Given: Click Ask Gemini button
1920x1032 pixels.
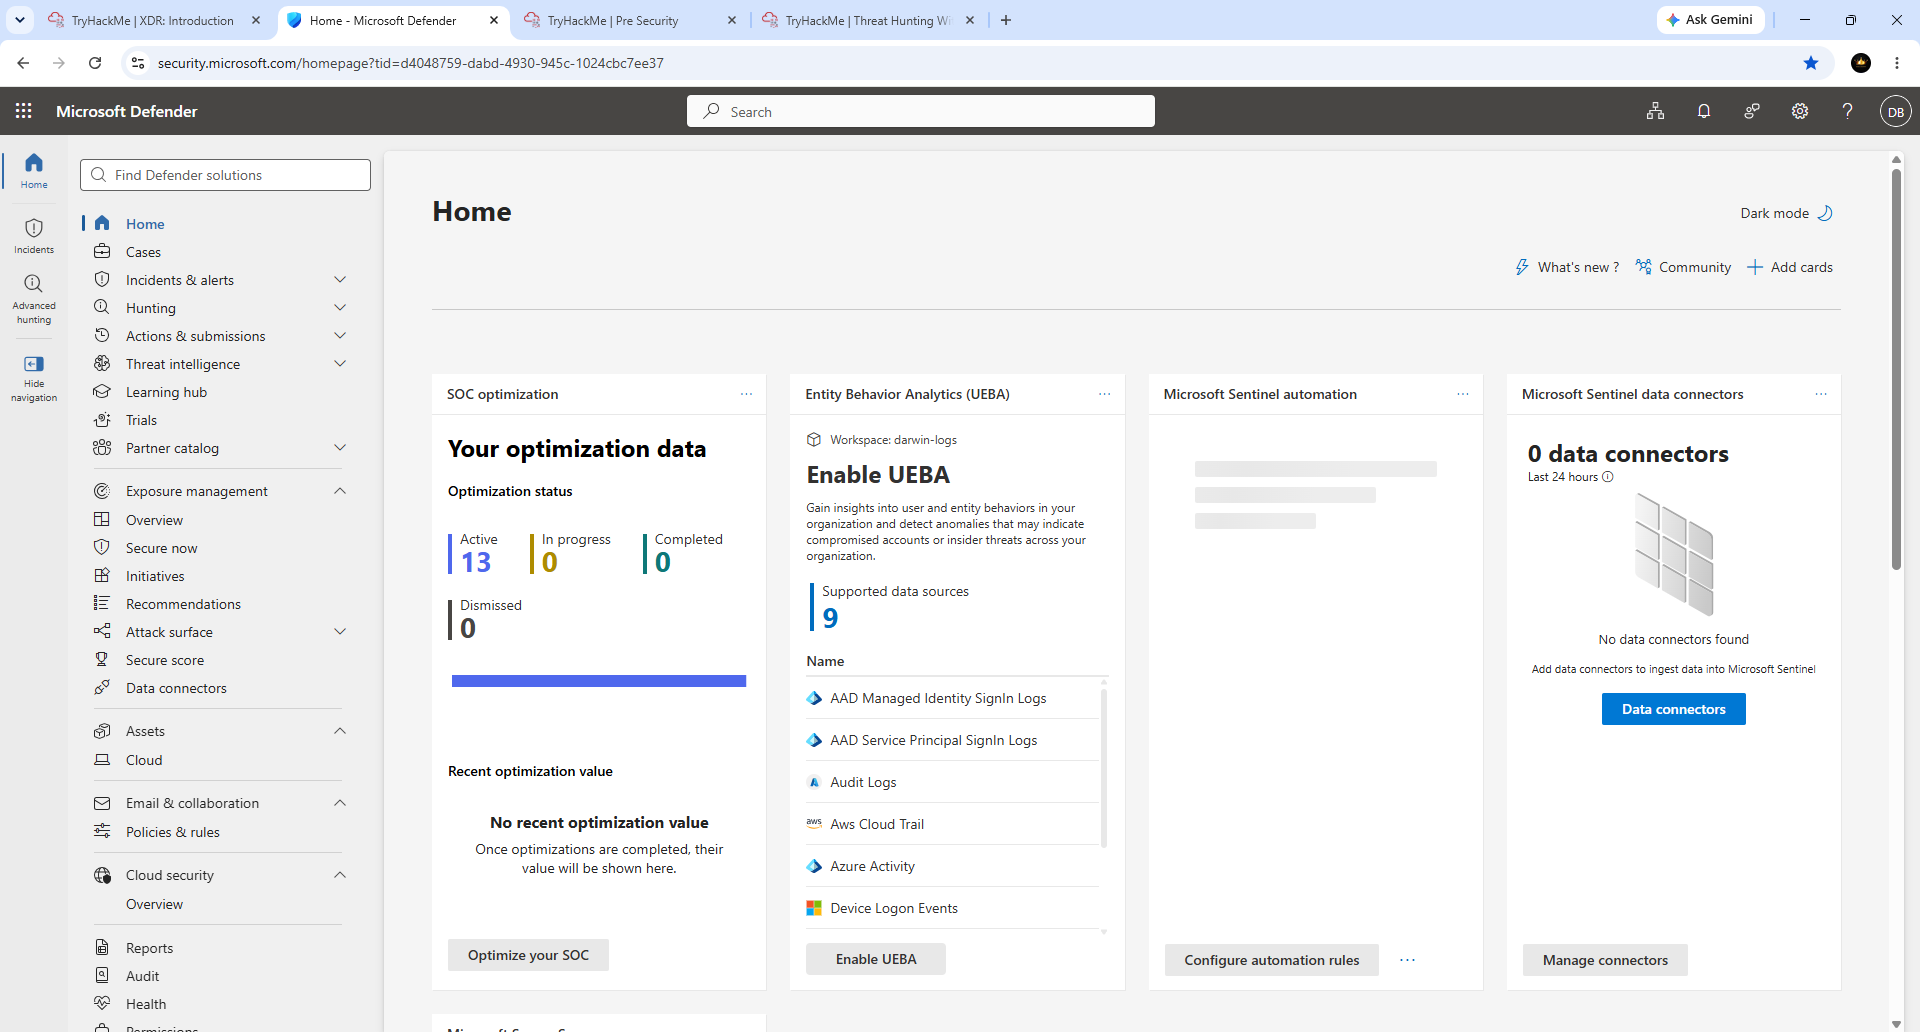Looking at the screenshot, I should click(x=1710, y=20).
